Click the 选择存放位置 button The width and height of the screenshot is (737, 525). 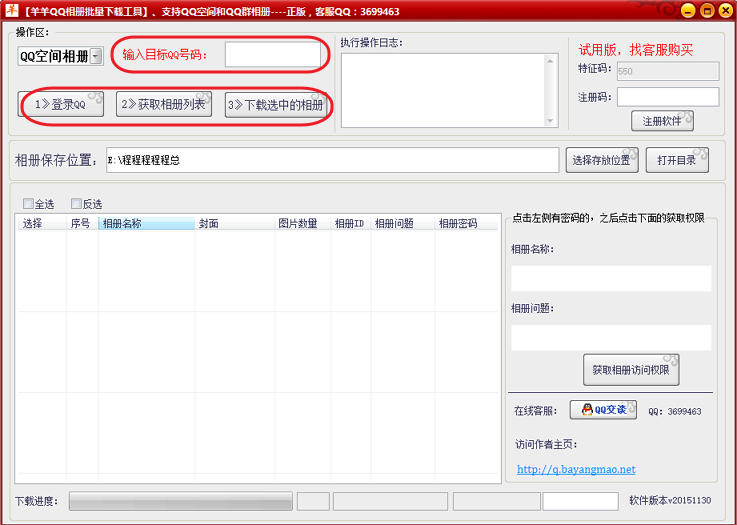tap(602, 160)
